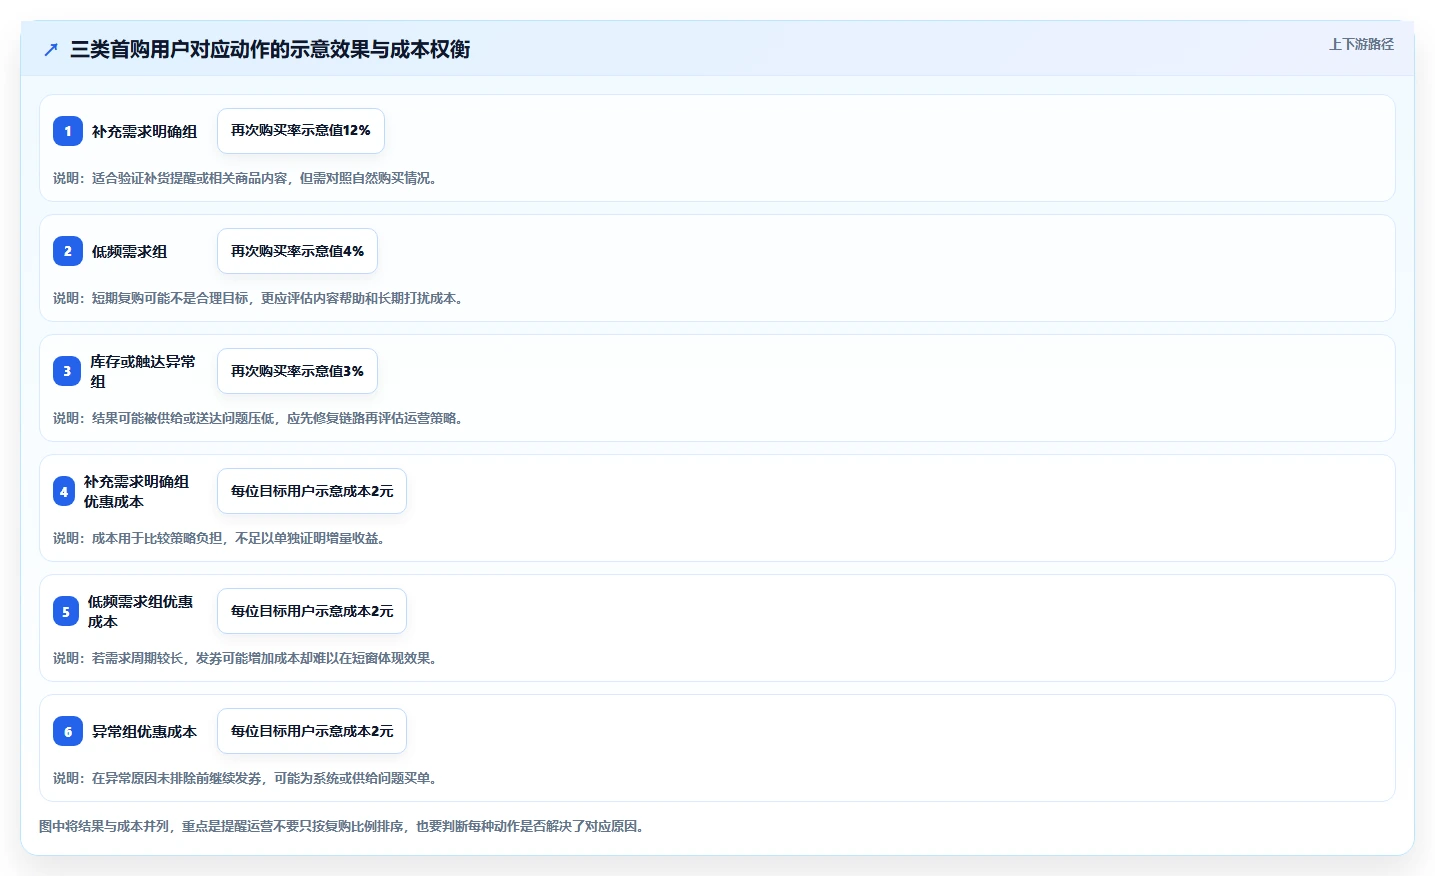Click the label 库存或触达异常组

click(143, 371)
